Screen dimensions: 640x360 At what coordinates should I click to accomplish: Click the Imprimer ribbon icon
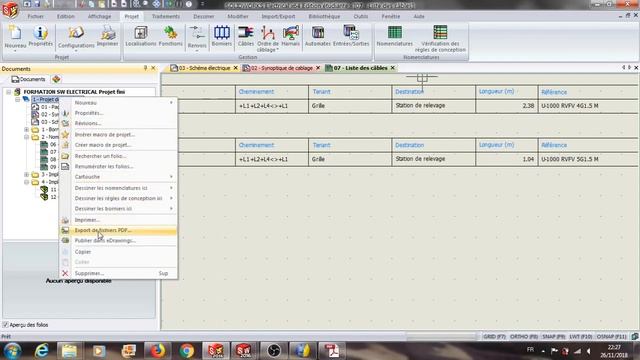pyautogui.click(x=108, y=36)
